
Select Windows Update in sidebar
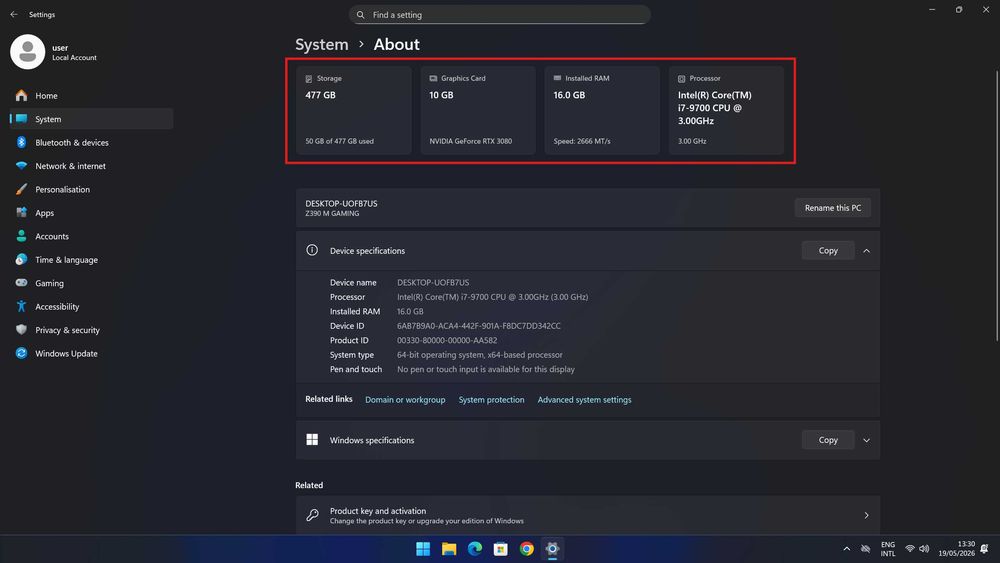(91, 353)
